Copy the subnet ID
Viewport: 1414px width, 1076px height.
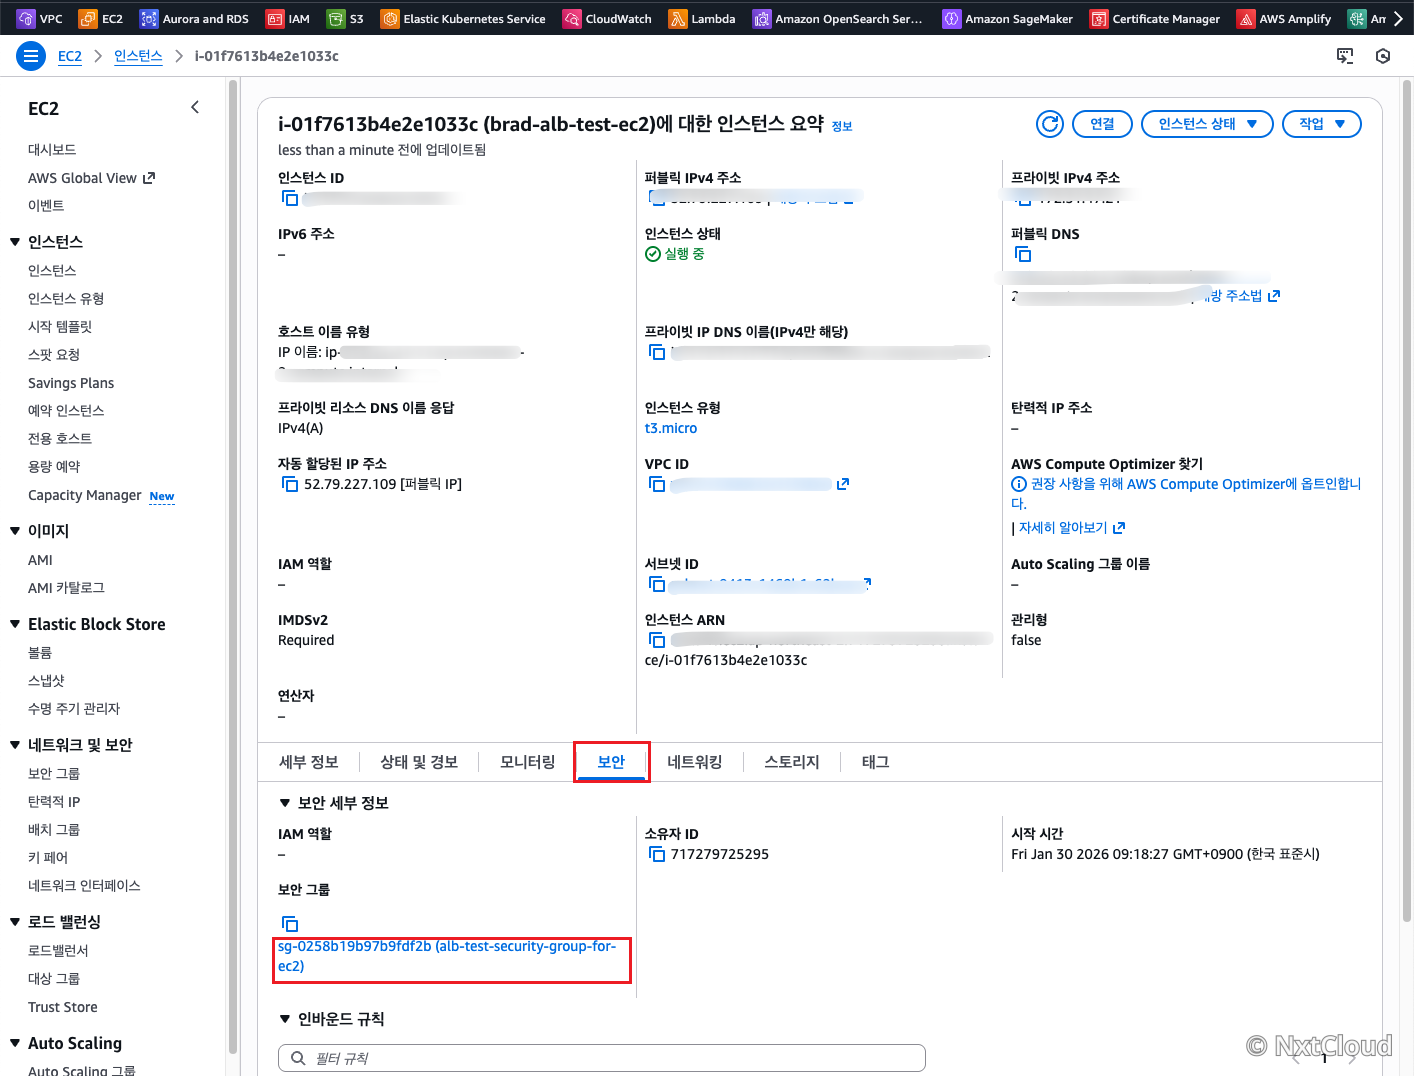coord(657,584)
